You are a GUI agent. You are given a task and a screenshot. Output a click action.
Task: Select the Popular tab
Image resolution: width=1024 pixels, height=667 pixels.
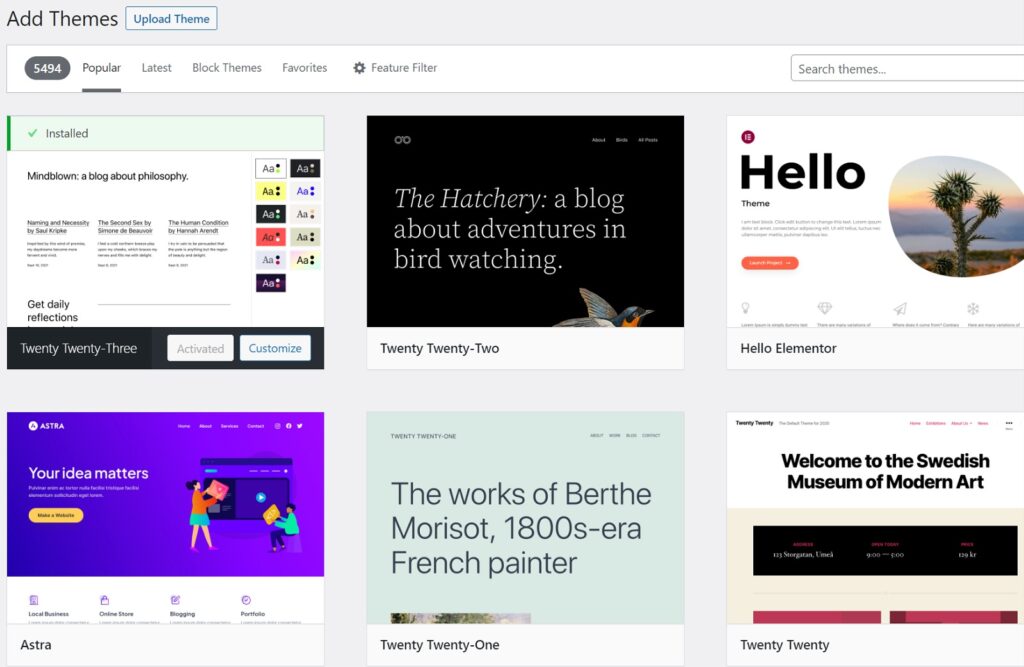click(x=101, y=67)
